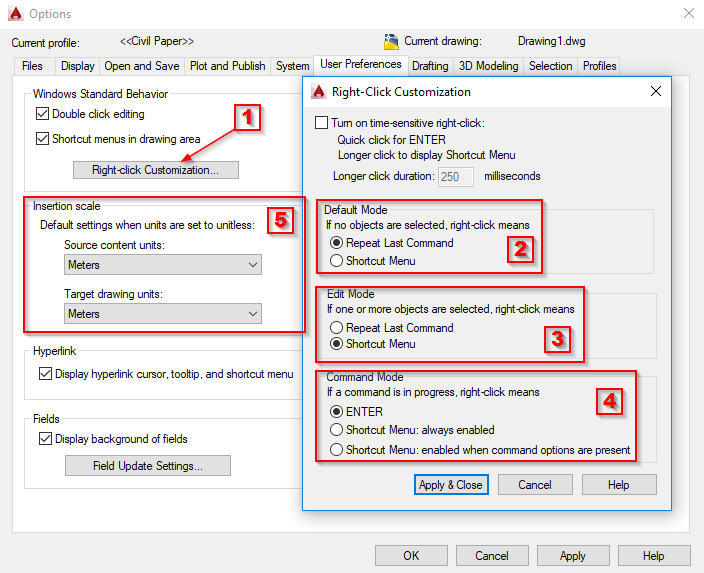Open the 3D Modeling tab
Image resolution: width=704 pixels, height=573 pixels.
[488, 66]
